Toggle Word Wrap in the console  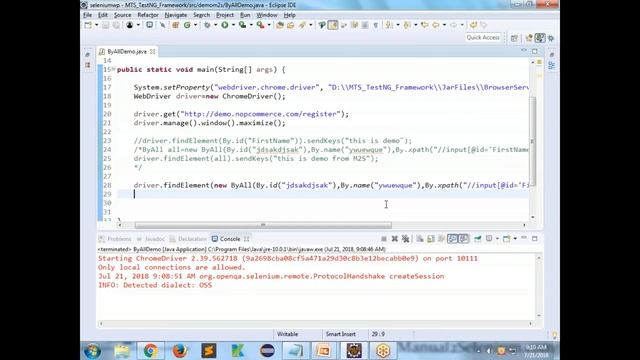point(441,239)
